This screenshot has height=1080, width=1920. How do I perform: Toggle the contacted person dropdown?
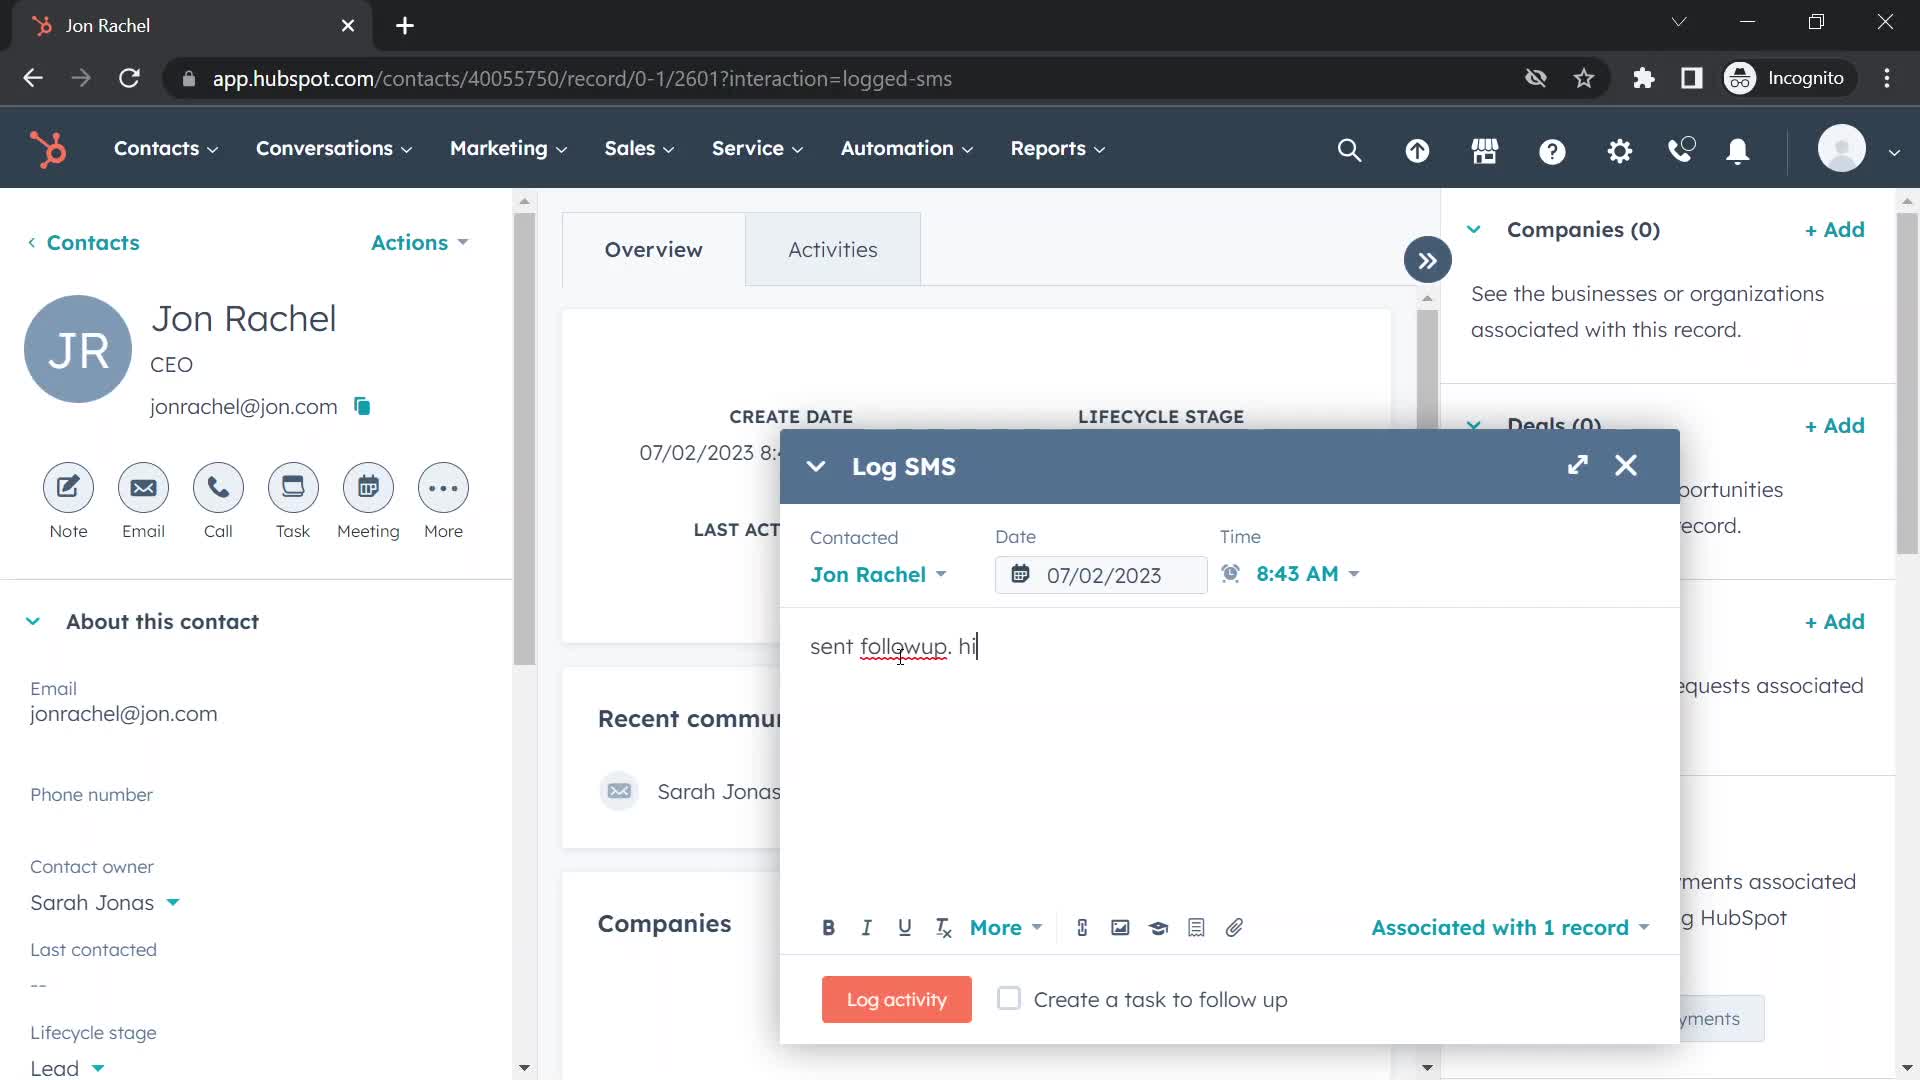(942, 572)
